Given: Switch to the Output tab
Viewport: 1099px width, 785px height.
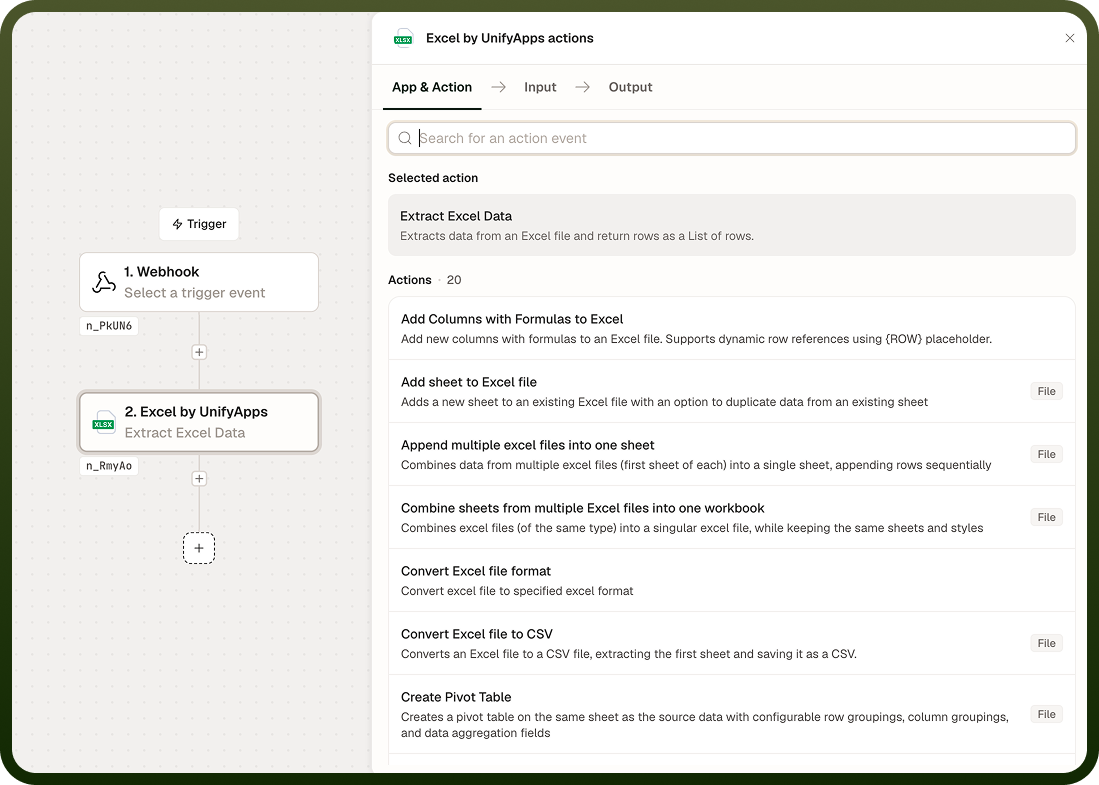Looking at the screenshot, I should point(630,87).
